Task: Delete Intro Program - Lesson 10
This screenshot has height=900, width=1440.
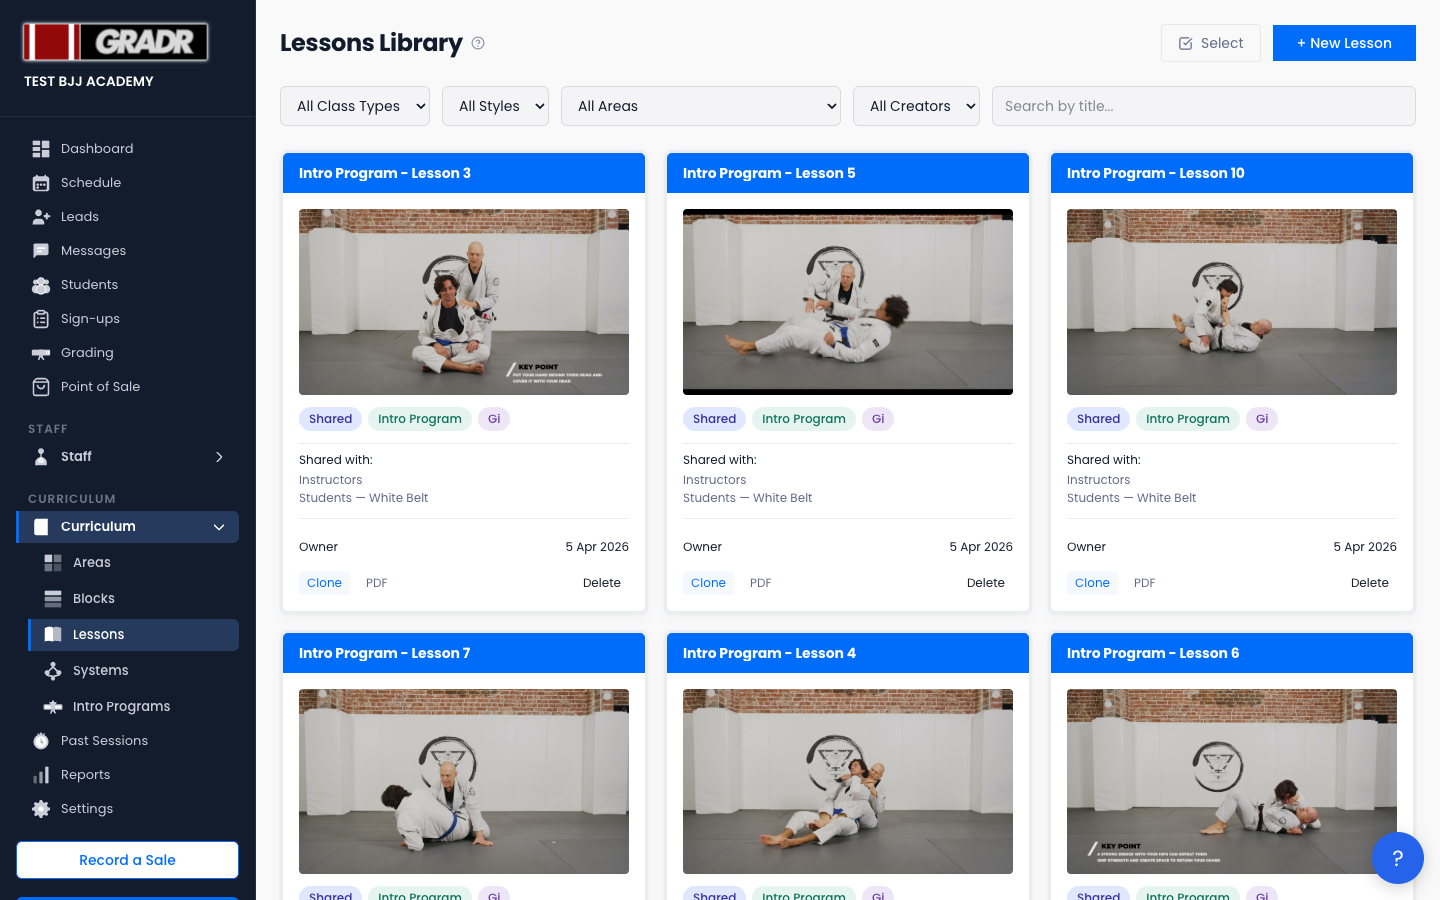Action: click(x=1370, y=583)
